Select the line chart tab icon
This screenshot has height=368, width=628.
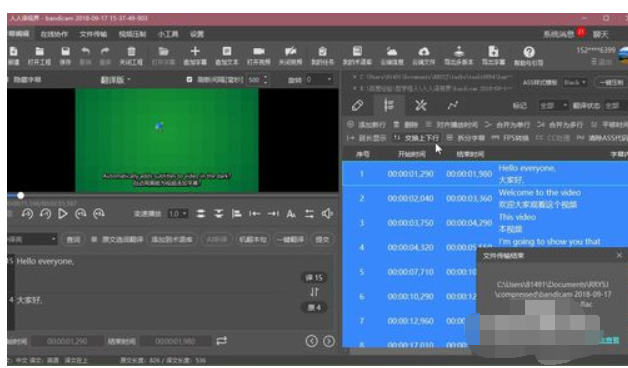tap(453, 105)
